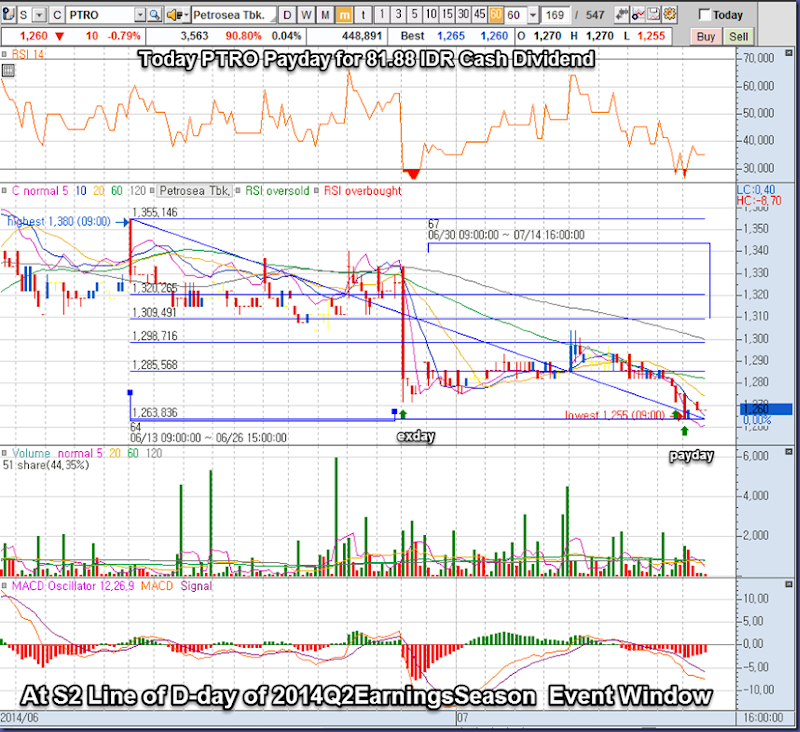Close the MACD panel with its corner X
The height and width of the screenshot is (732, 800).
pos(789,584)
